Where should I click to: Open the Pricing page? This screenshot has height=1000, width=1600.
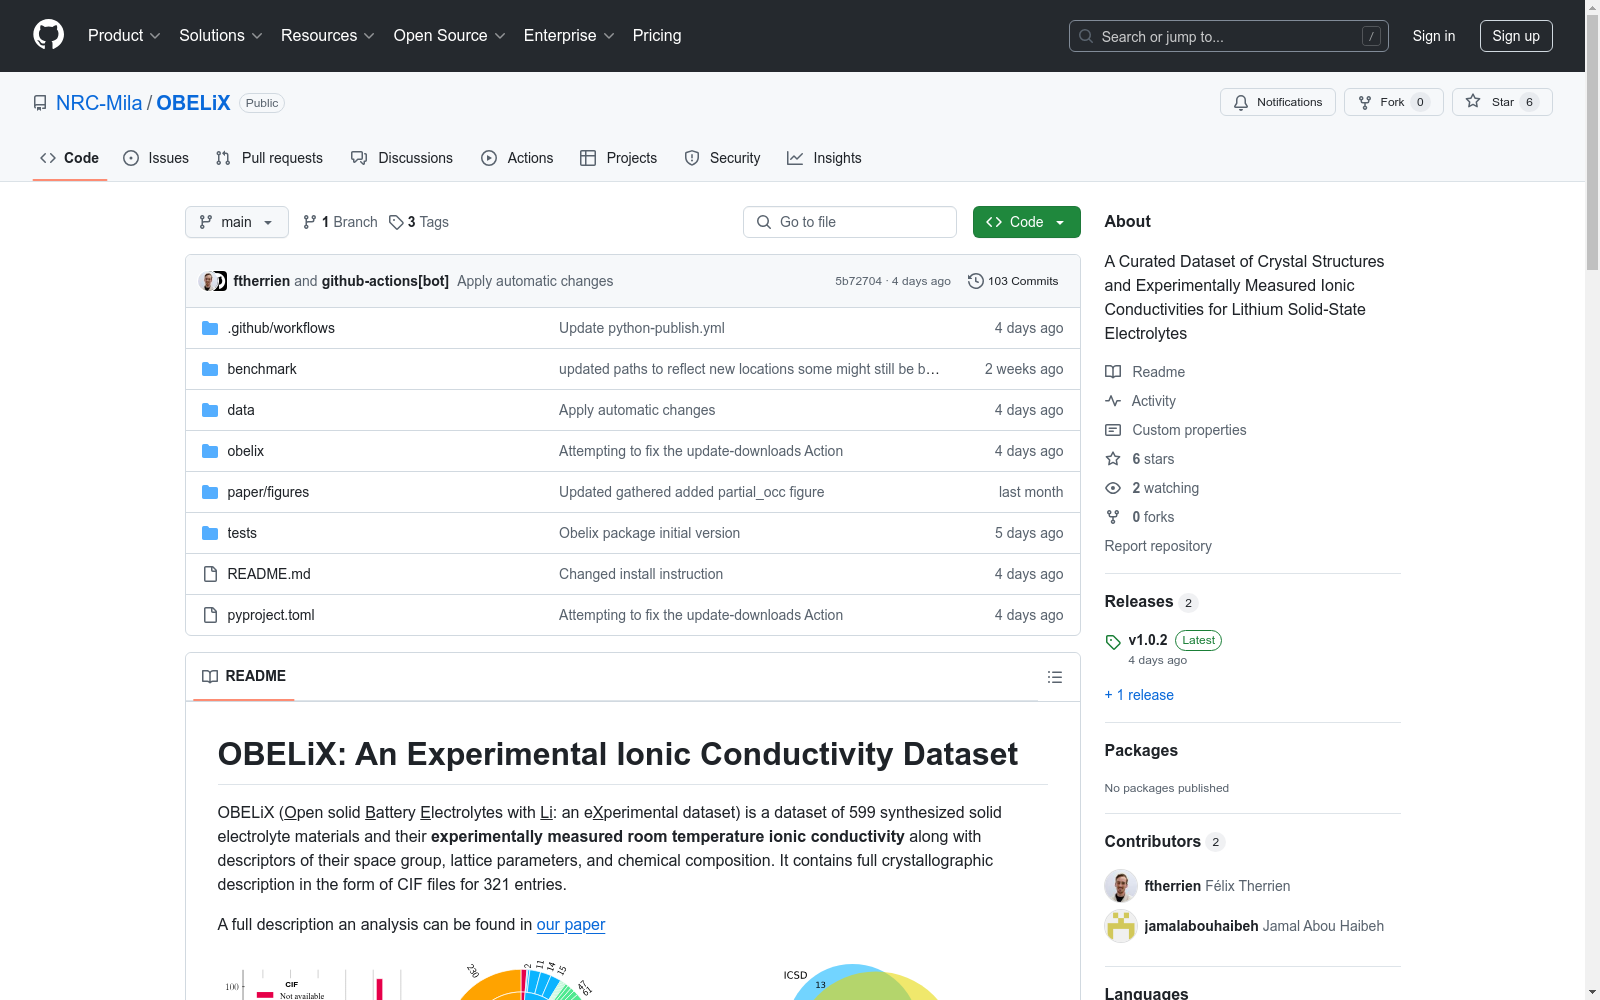pos(657,35)
